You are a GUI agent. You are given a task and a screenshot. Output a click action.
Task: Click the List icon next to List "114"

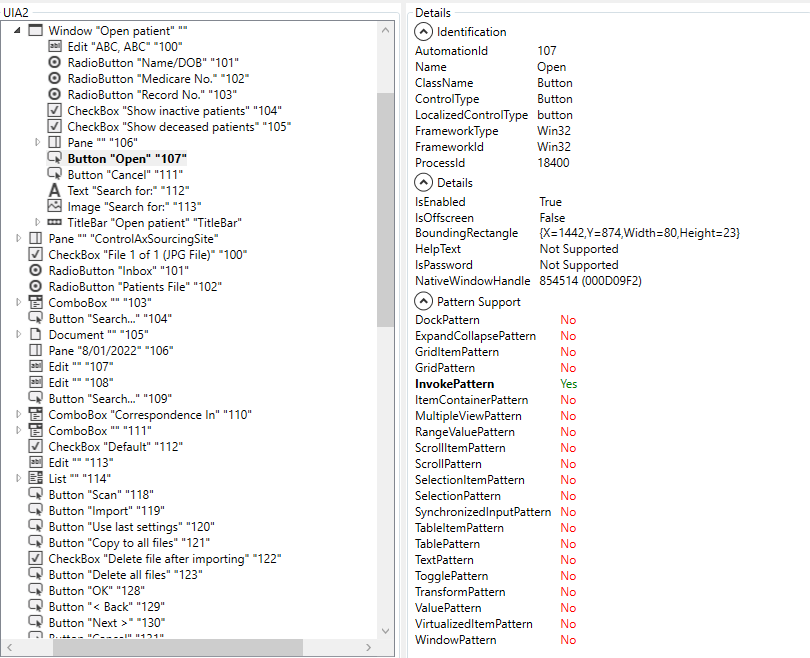(x=36, y=478)
